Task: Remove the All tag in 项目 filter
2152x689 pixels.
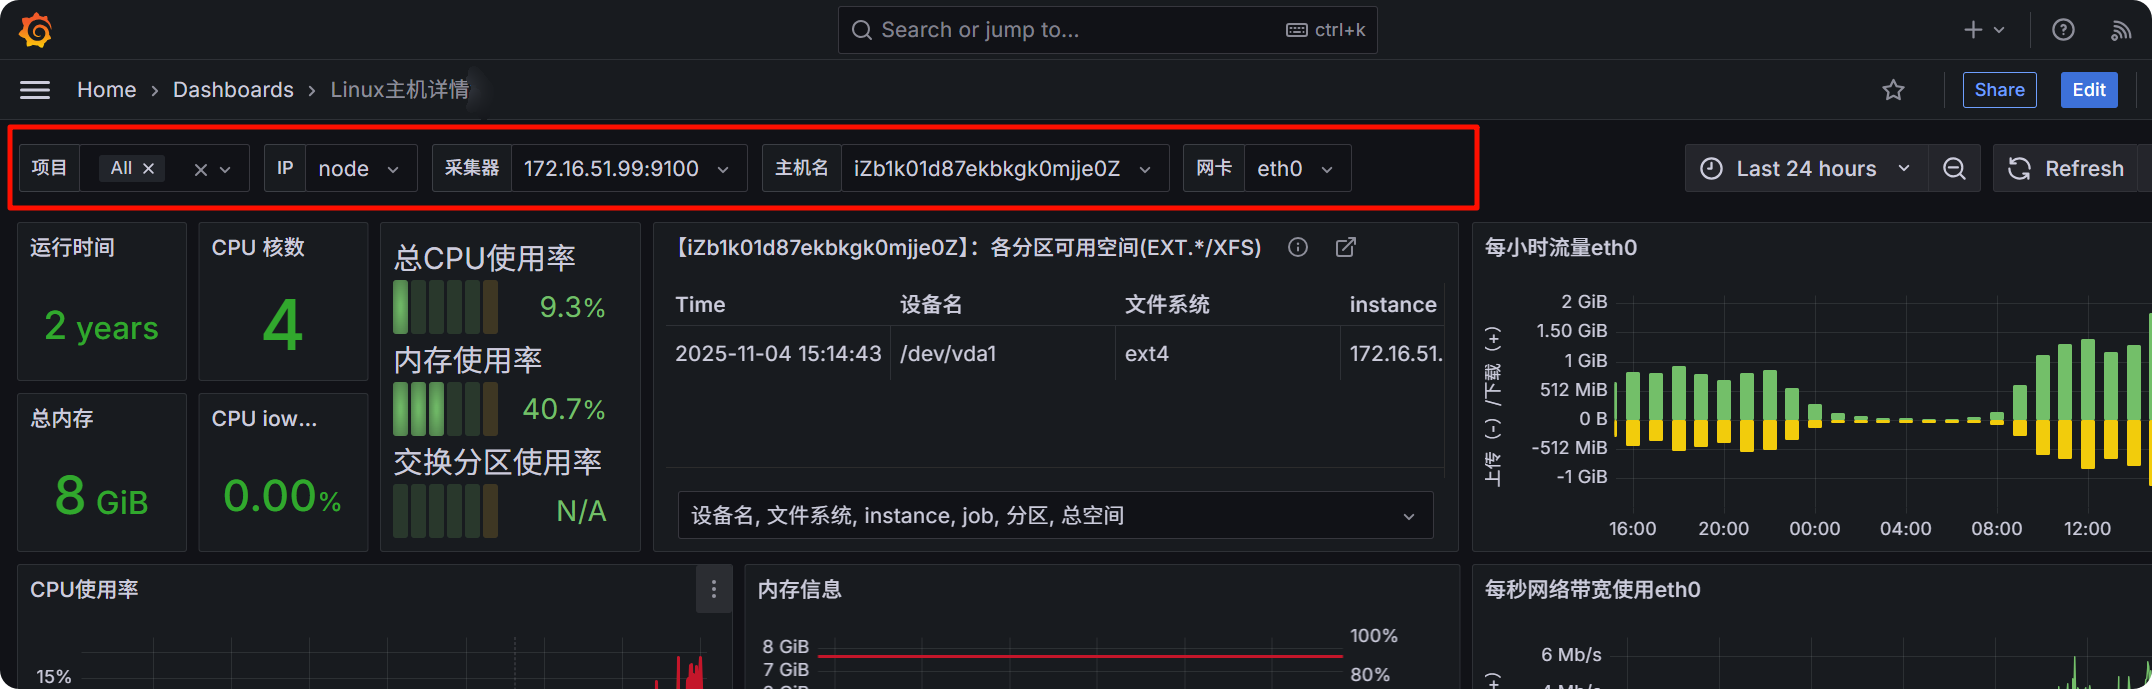Action: point(148,168)
